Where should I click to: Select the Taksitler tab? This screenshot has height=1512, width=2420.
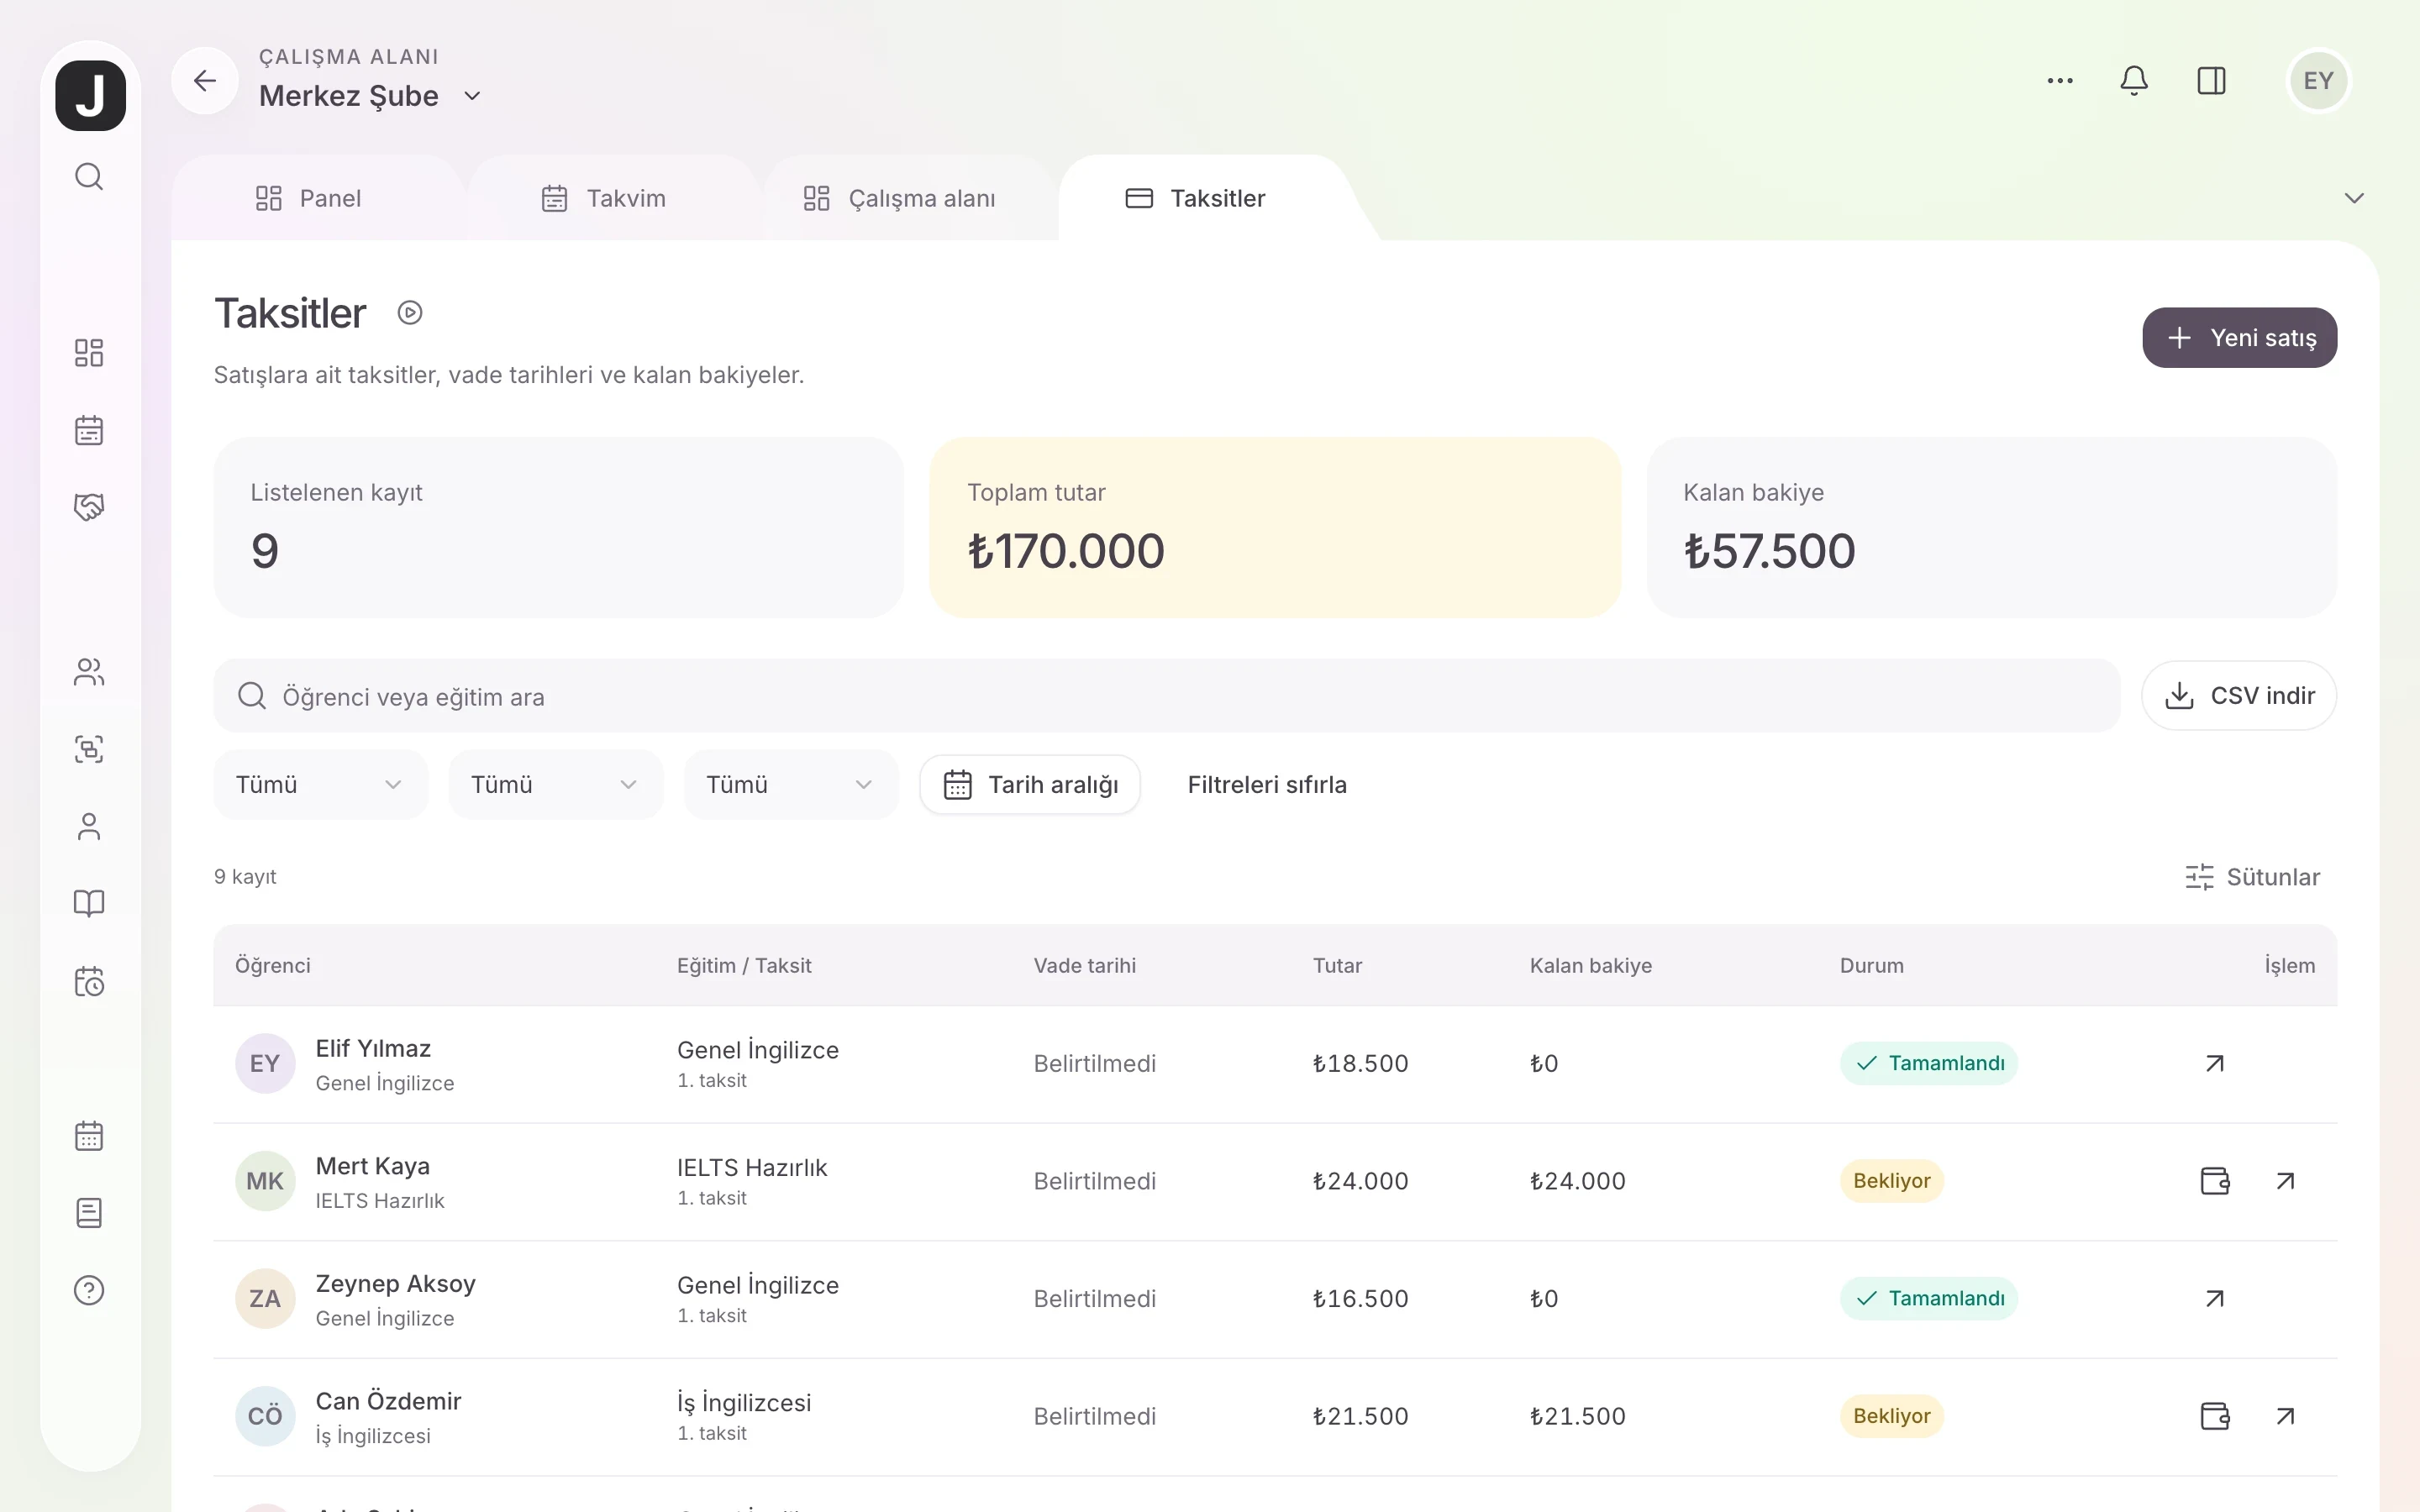[x=1195, y=198]
